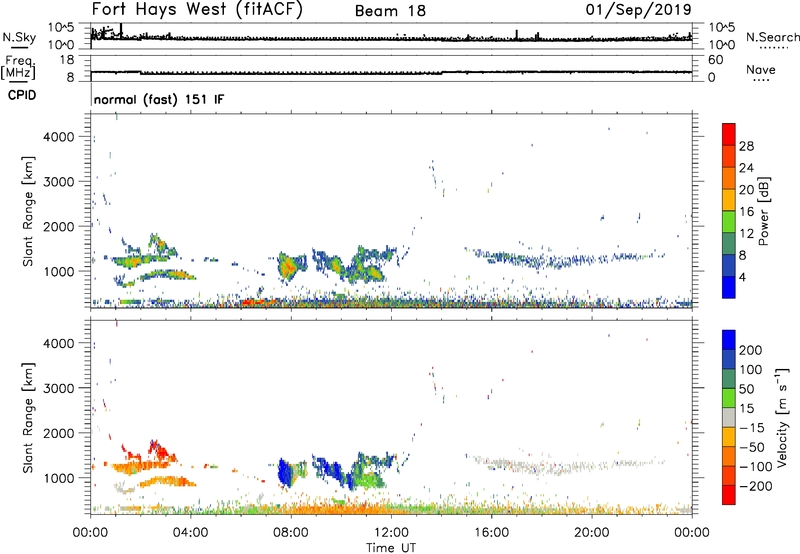800x554 pixels.
Task: Click the power backscatter patch near 08:00
Action: pos(291,266)
